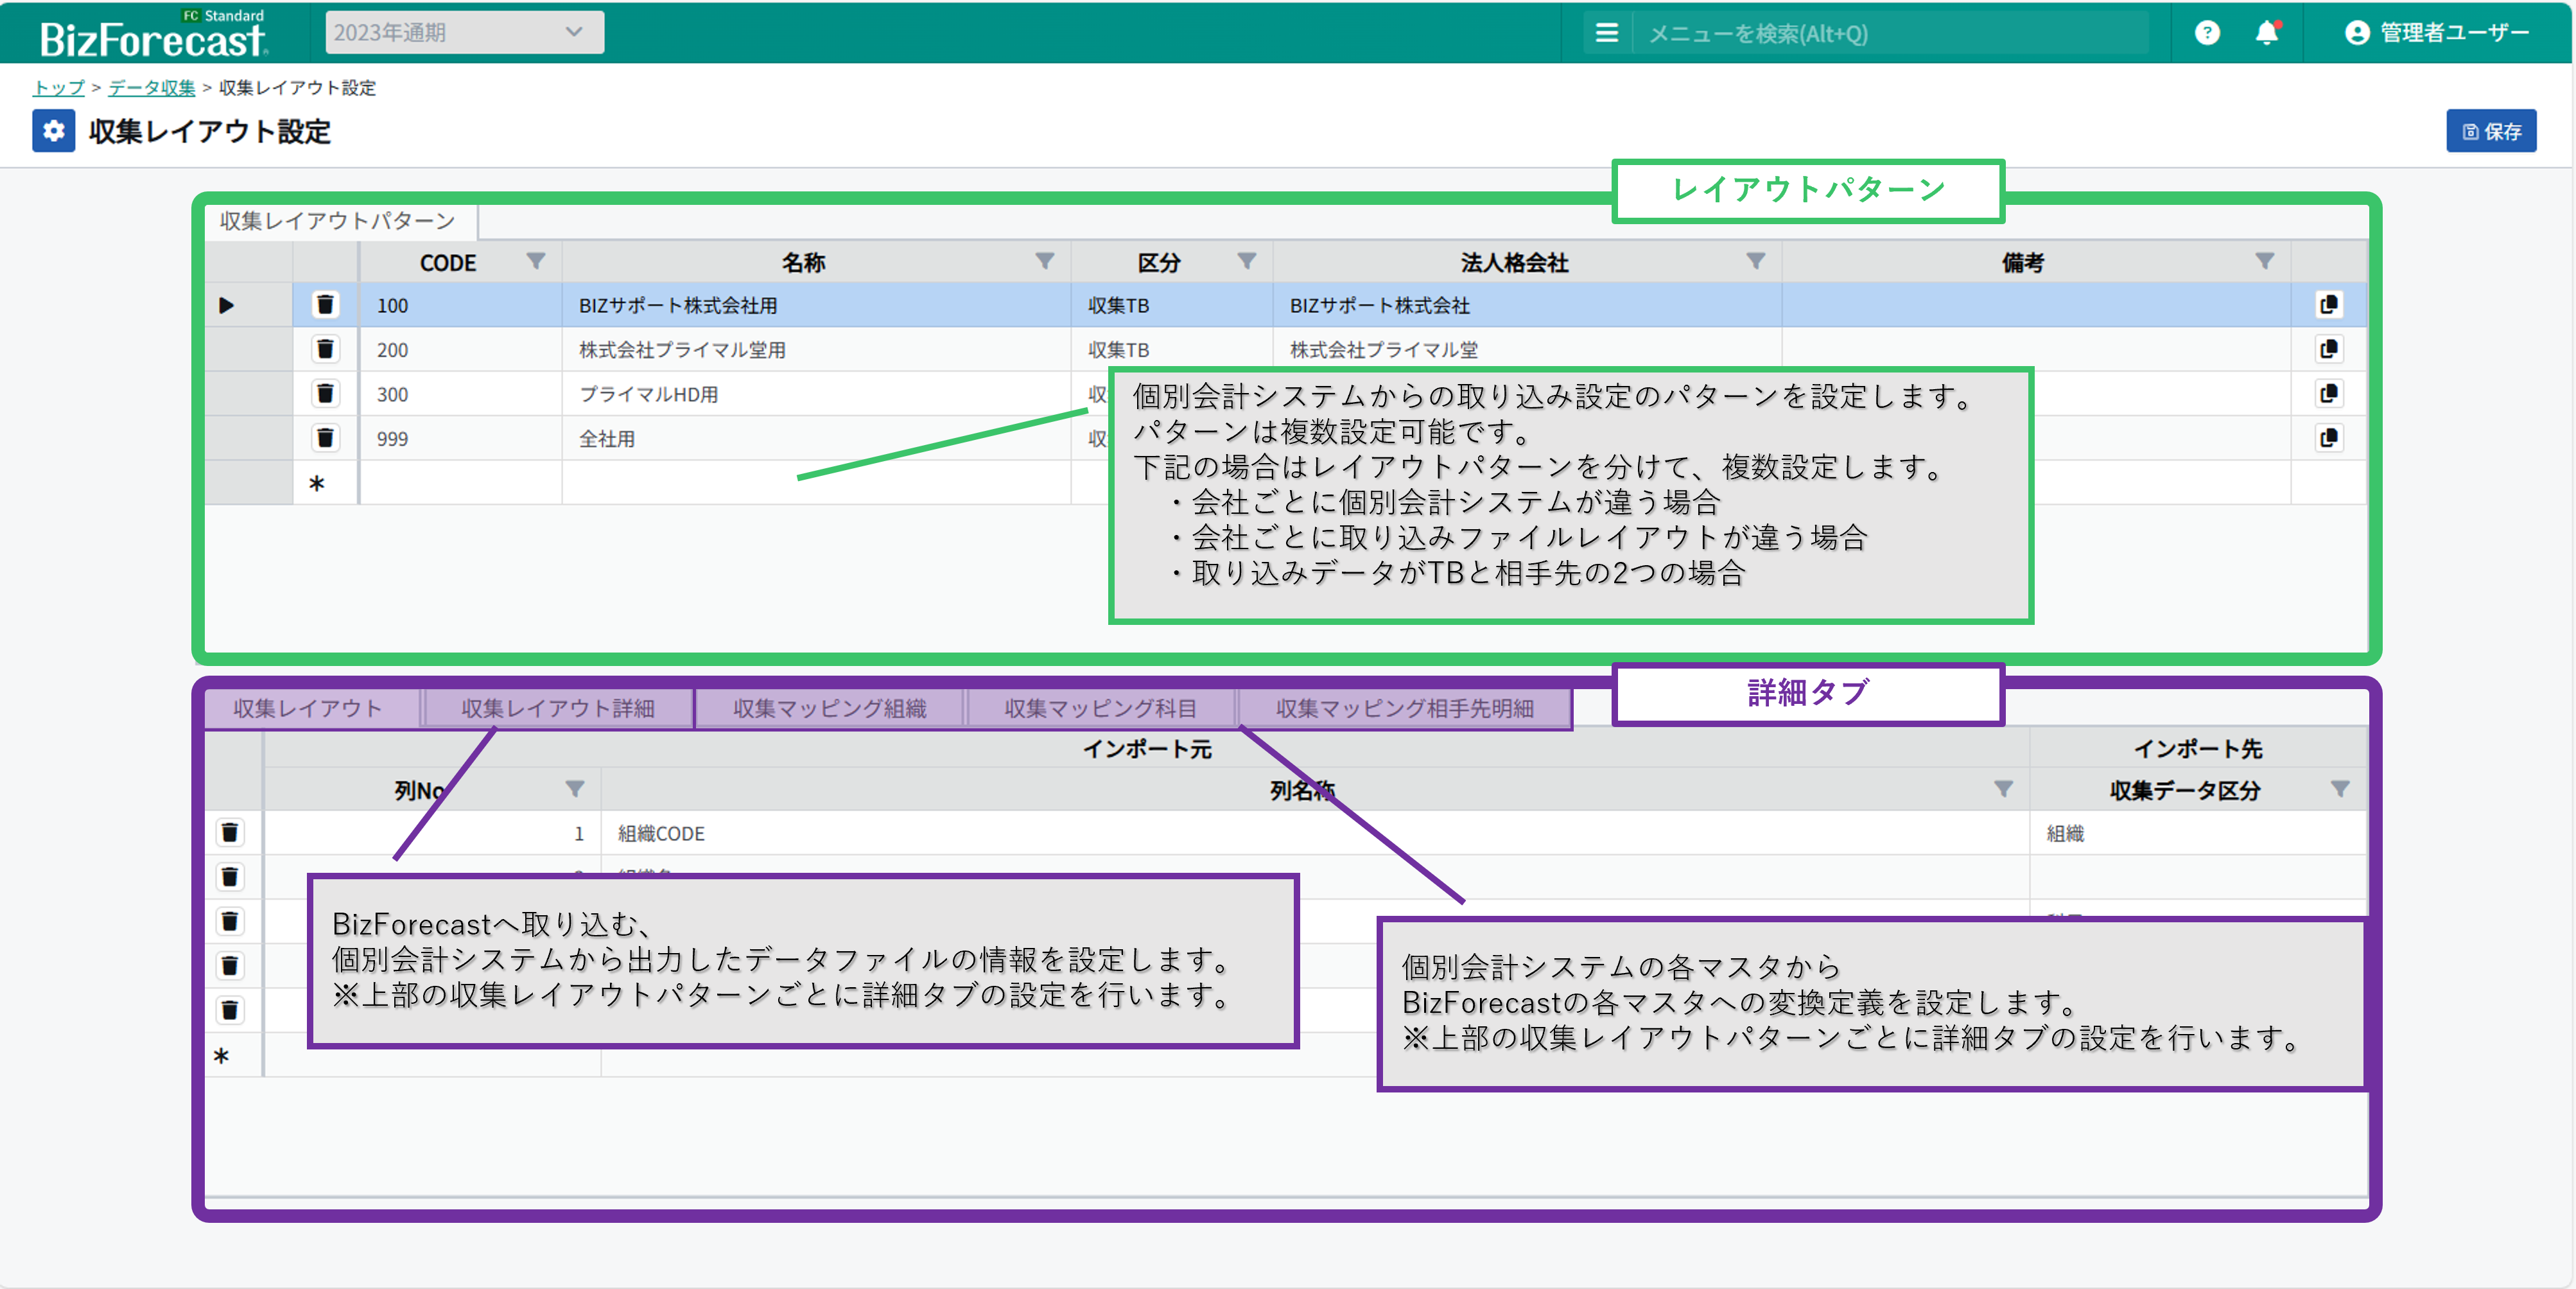
Task: Open the 管理者ユーザー account menu
Action: pyautogui.click(x=2436, y=33)
